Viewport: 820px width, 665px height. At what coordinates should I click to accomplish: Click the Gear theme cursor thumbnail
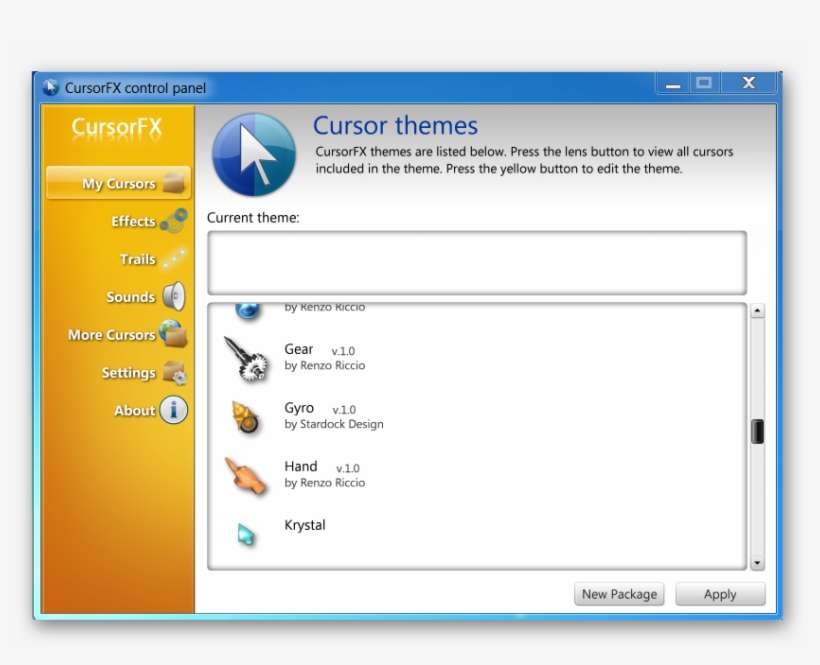pyautogui.click(x=247, y=362)
